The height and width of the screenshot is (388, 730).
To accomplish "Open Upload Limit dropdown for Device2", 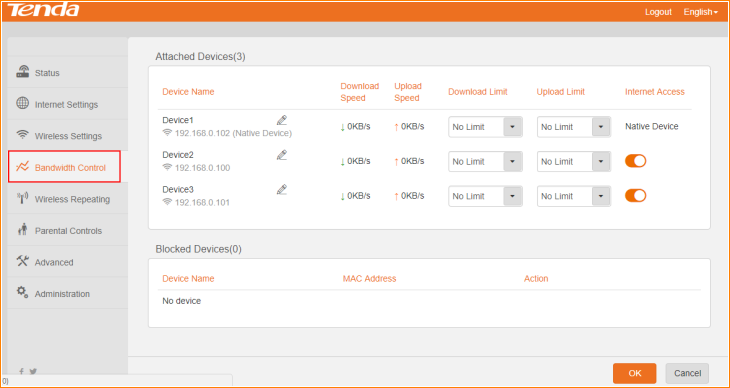I will click(574, 162).
